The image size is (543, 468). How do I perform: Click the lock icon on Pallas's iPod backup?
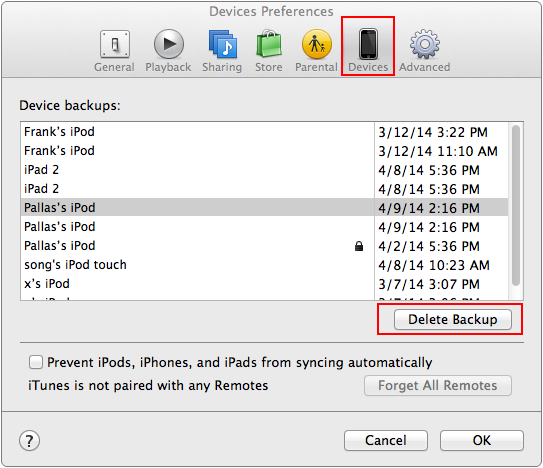point(359,246)
